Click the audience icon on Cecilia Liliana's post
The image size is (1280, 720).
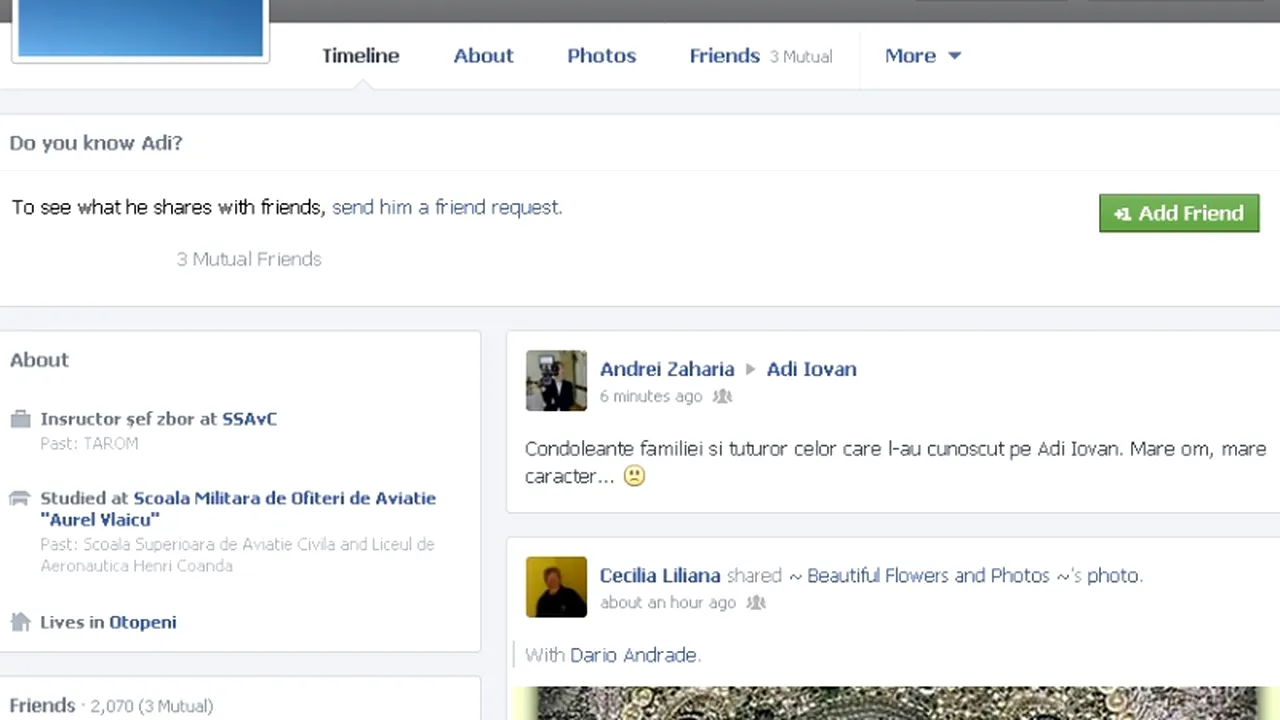tap(755, 602)
